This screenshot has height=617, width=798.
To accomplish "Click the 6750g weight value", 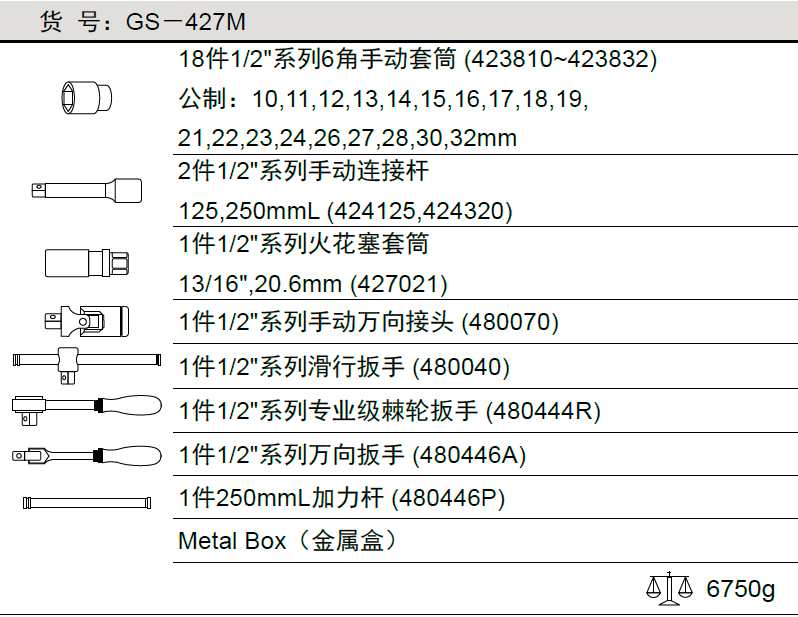I will 740,589.
